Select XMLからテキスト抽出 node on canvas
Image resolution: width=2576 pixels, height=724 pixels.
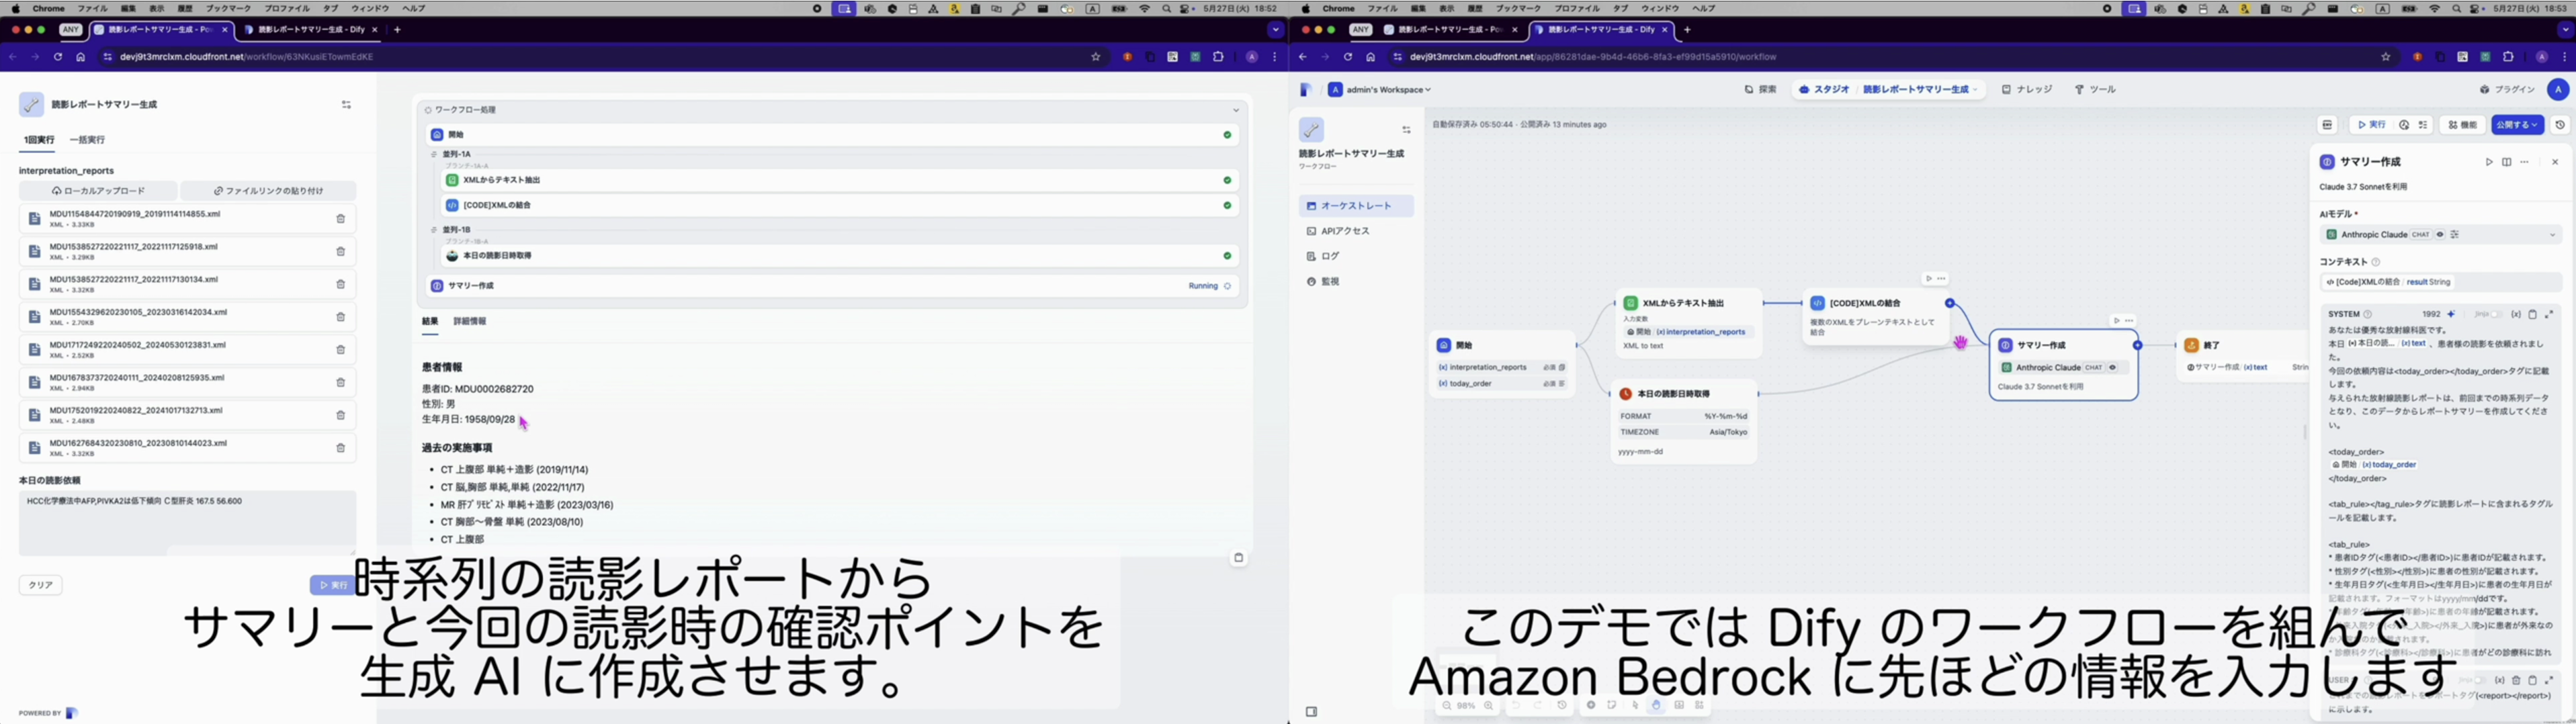(x=1688, y=324)
